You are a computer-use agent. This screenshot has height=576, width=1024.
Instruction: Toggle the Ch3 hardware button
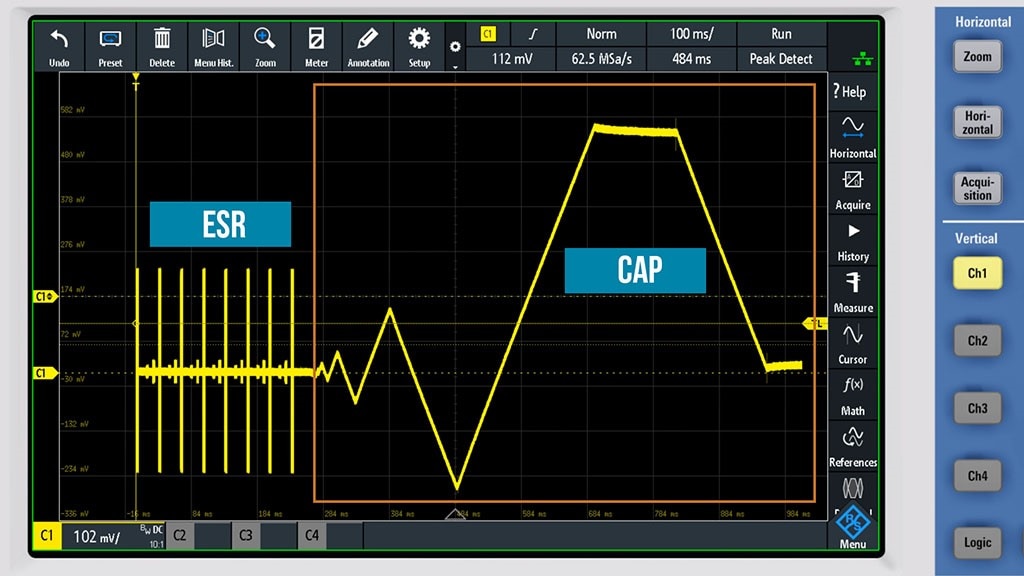[977, 408]
